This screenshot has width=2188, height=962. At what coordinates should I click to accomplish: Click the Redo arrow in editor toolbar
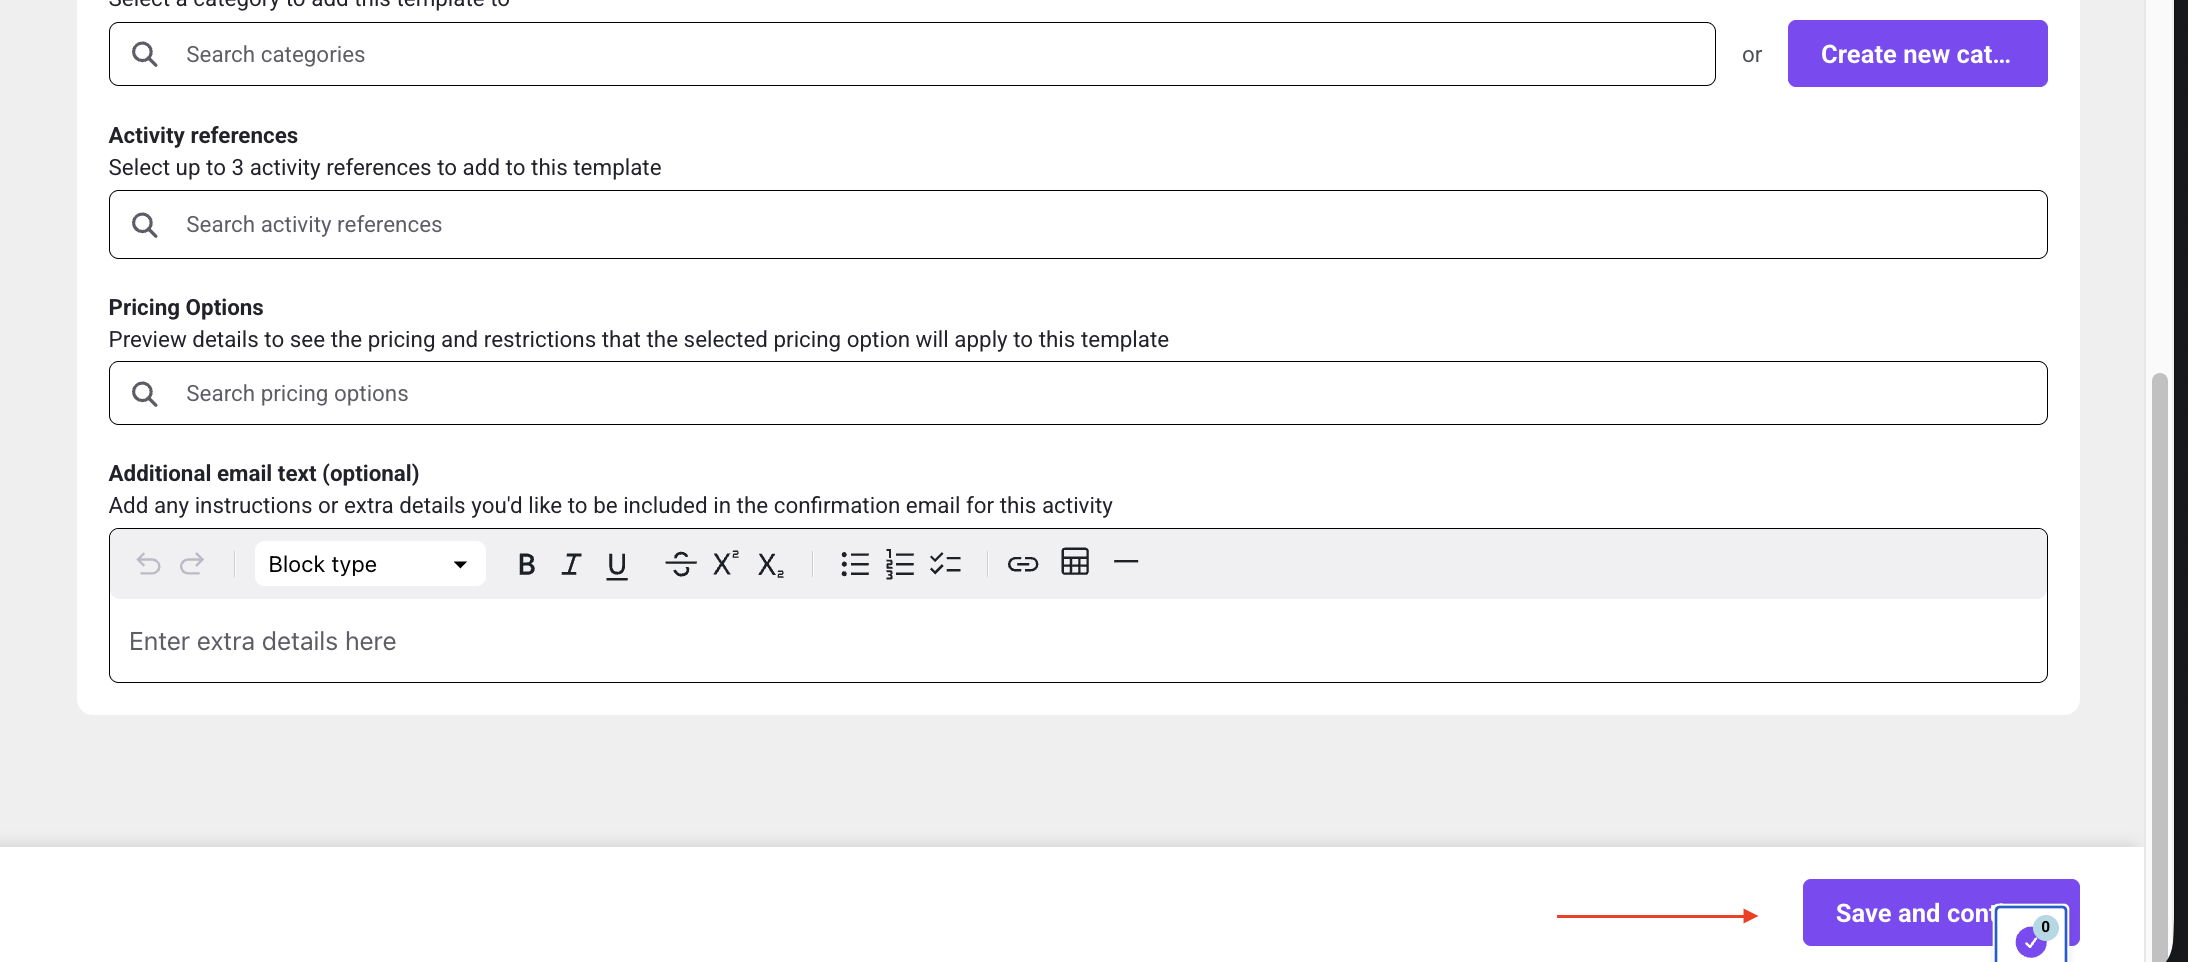[x=192, y=564]
